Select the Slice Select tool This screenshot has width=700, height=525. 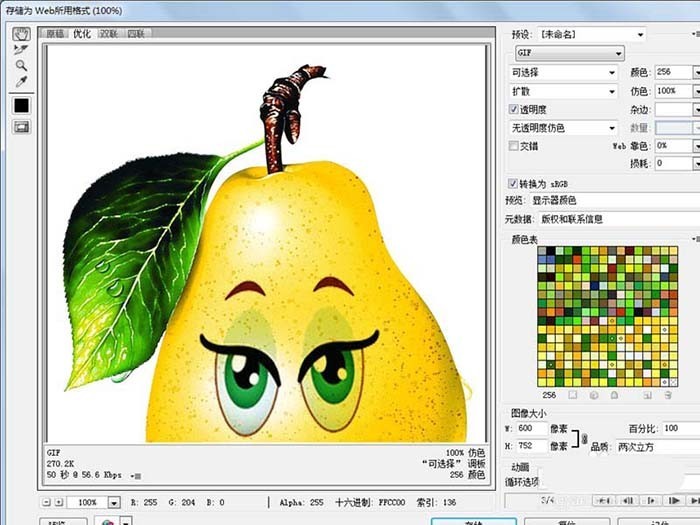[x=21, y=50]
